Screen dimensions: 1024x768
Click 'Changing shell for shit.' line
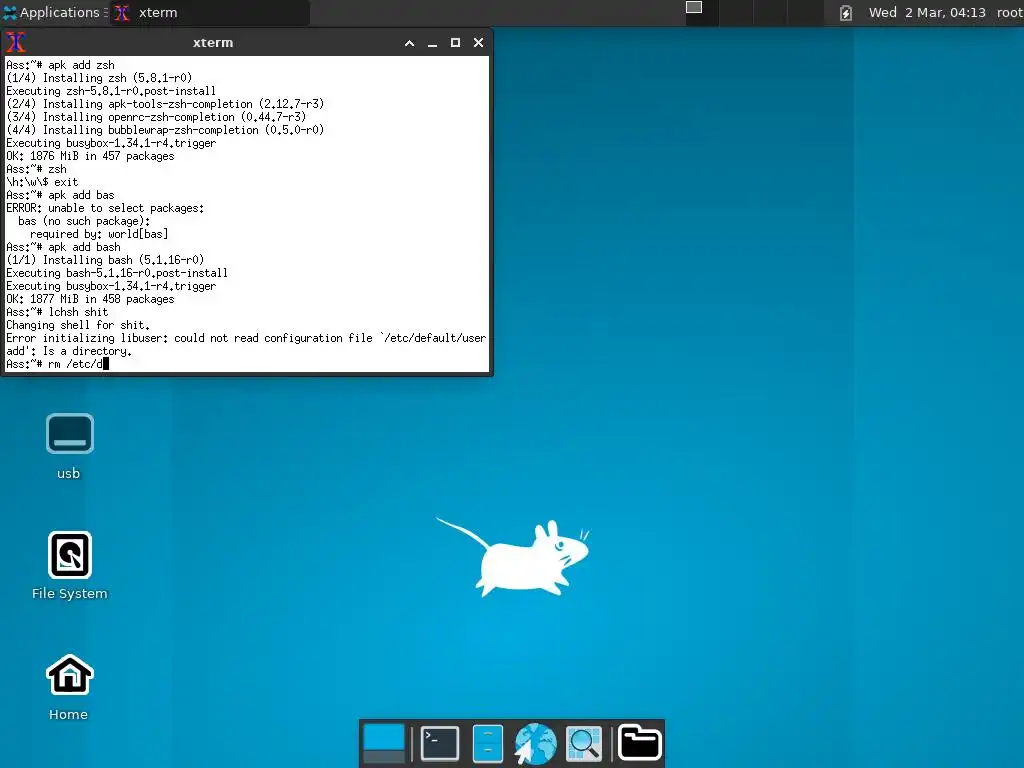pyautogui.click(x=78, y=325)
